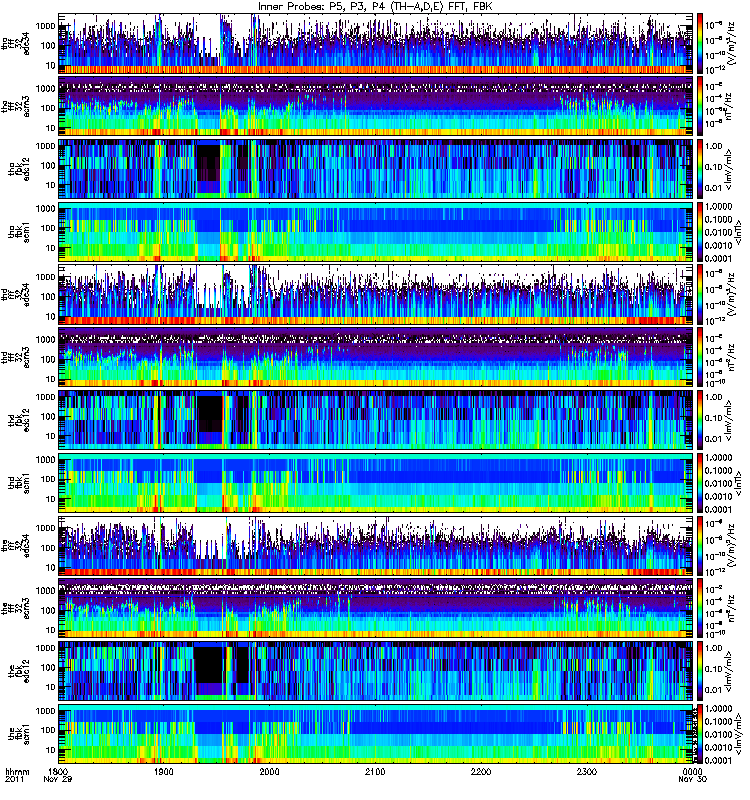Select the thd fbk scm1 spectrogram panel
This screenshot has height=800, width=750.
point(376,483)
